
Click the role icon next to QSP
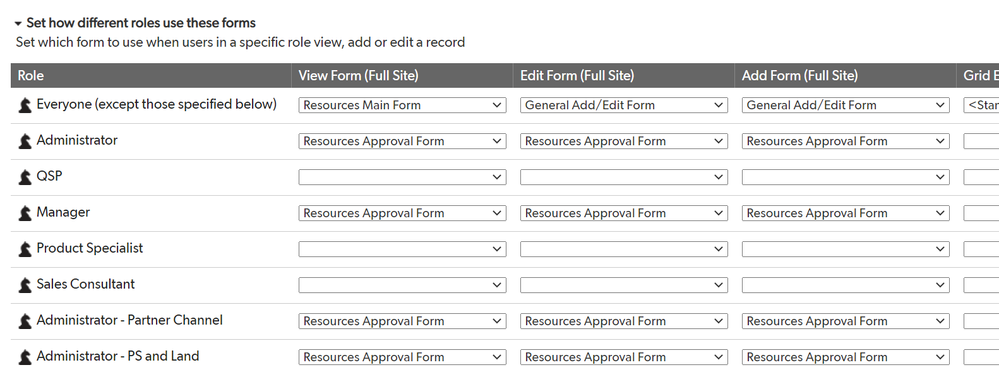tap(25, 177)
